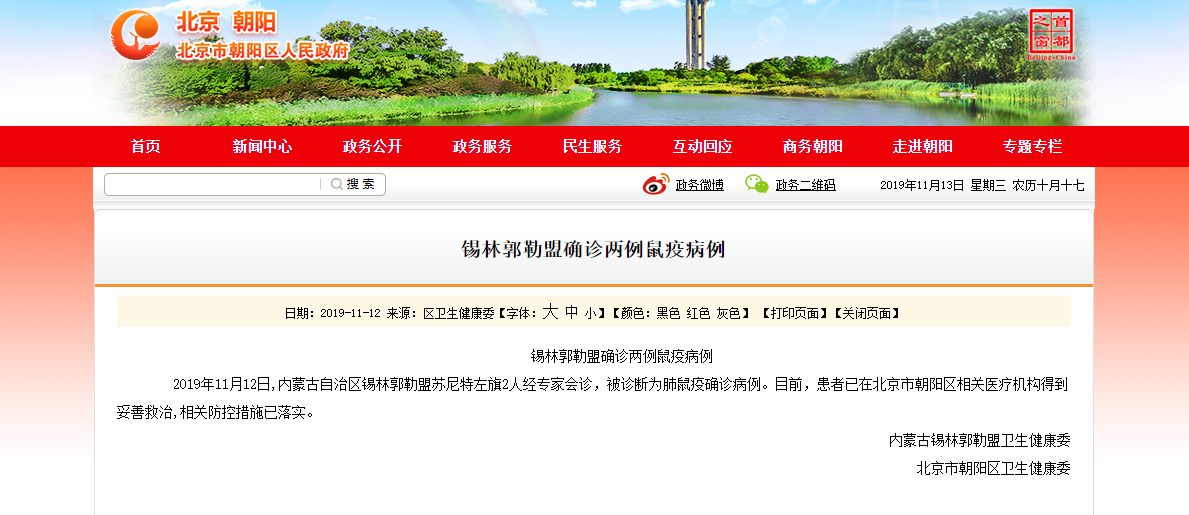Open the 政务二维码 link
This screenshot has width=1189, height=515.
coord(805,185)
